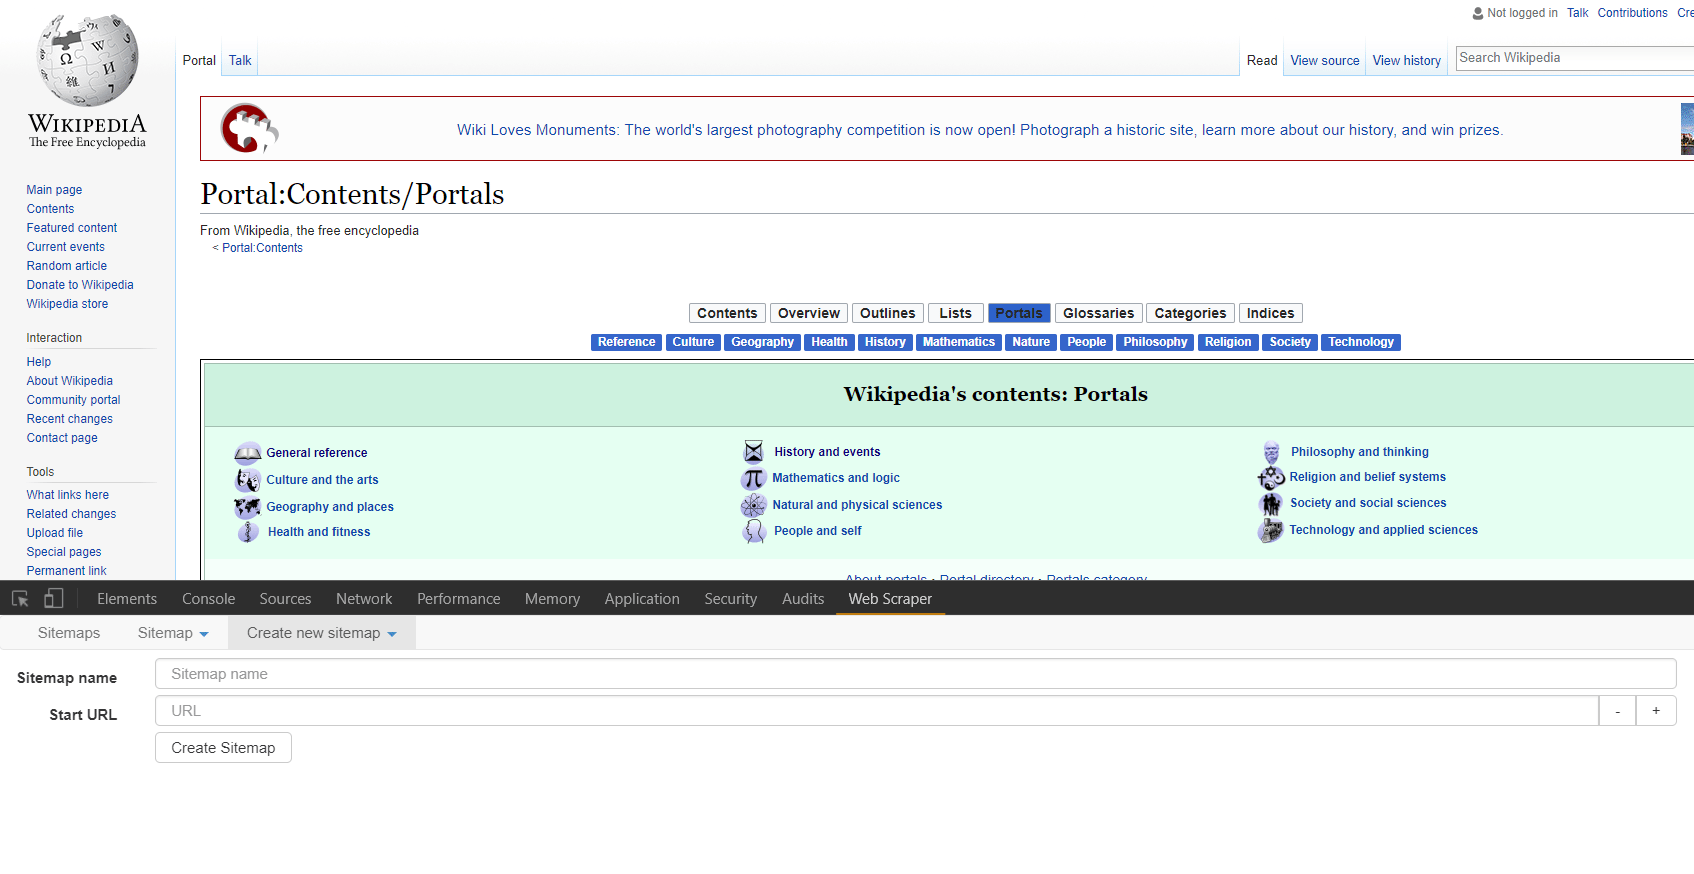Switch to the Sources tab
Screen dimensions: 1694x874
285,599
